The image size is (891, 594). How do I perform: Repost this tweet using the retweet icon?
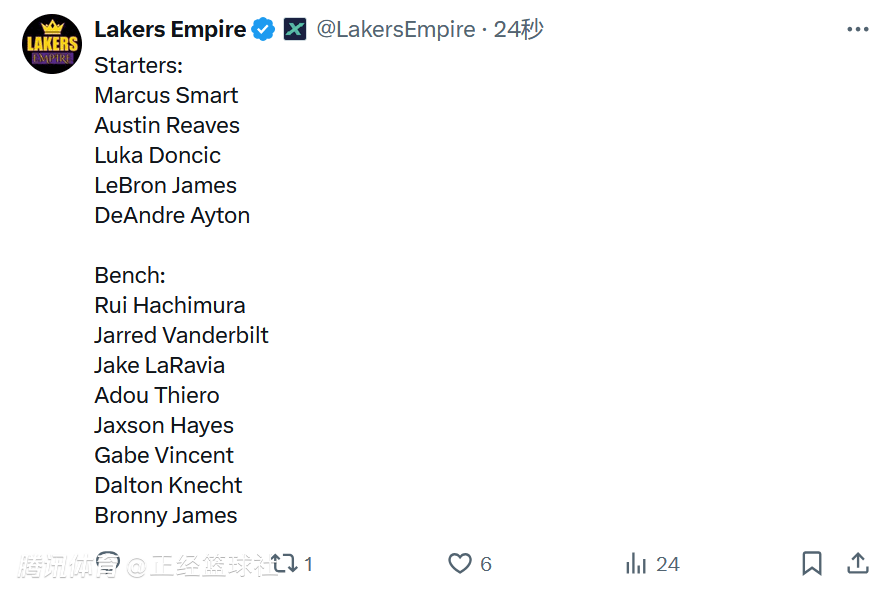coord(285,564)
